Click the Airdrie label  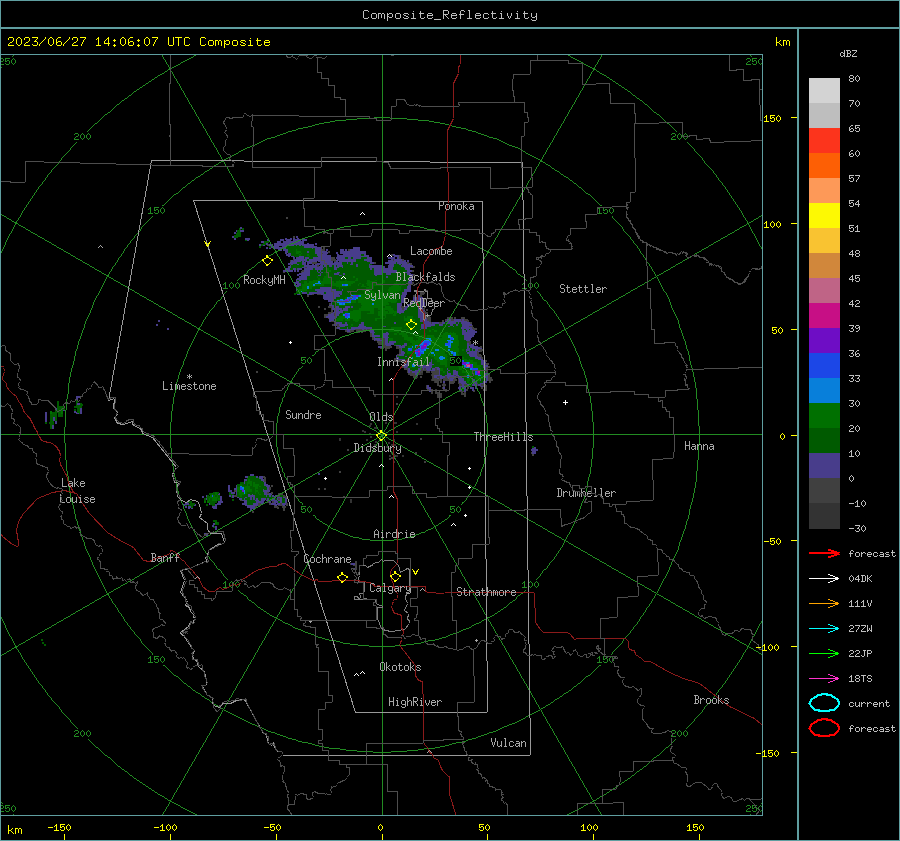394,534
